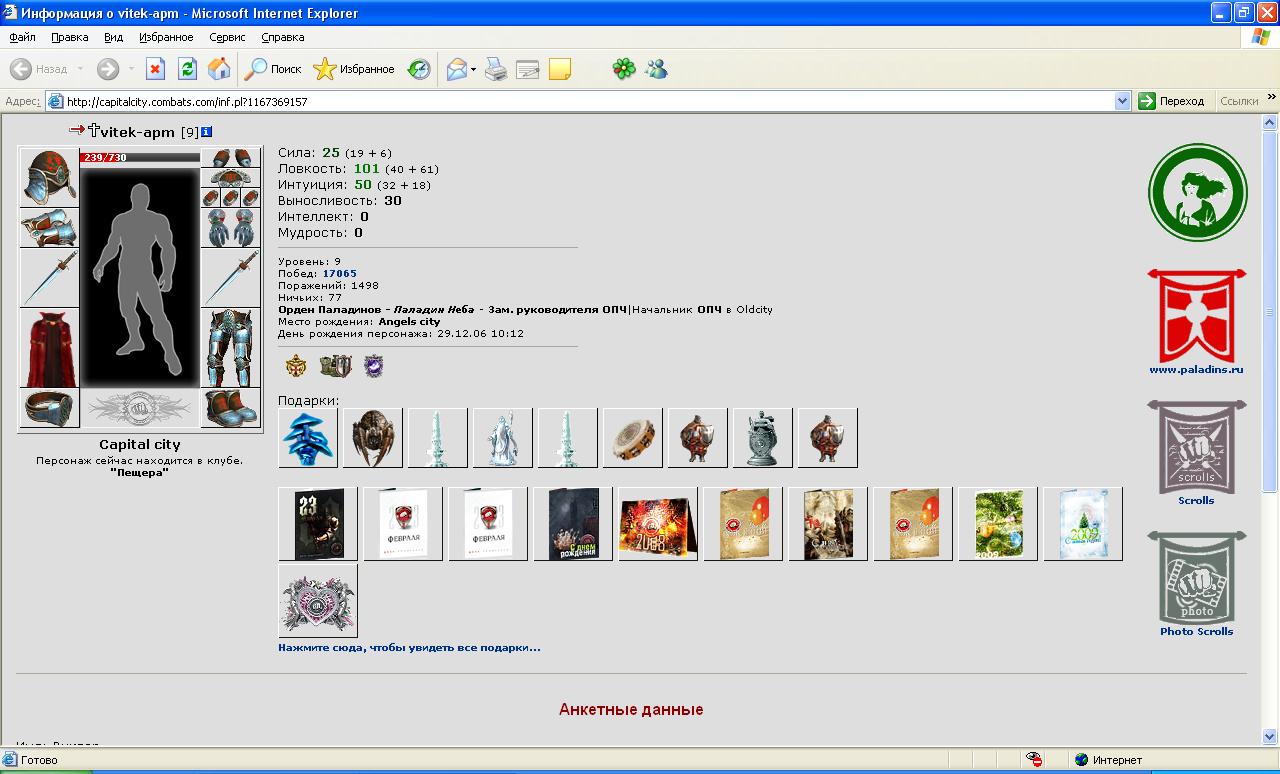Image resolution: width=1280 pixels, height=774 pixels.
Task: Open the Справка menu
Action: 283,37
